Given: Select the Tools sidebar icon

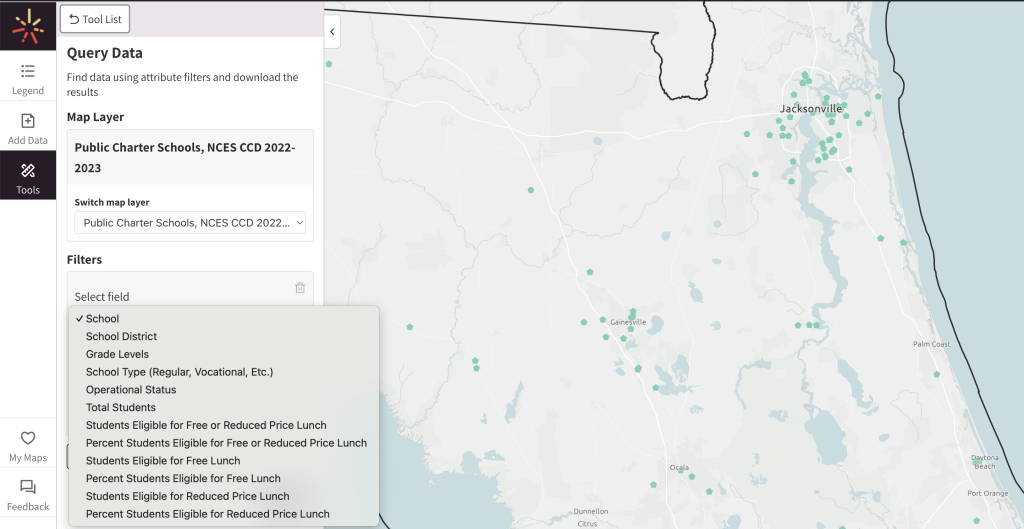Looking at the screenshot, I should pyautogui.click(x=28, y=178).
